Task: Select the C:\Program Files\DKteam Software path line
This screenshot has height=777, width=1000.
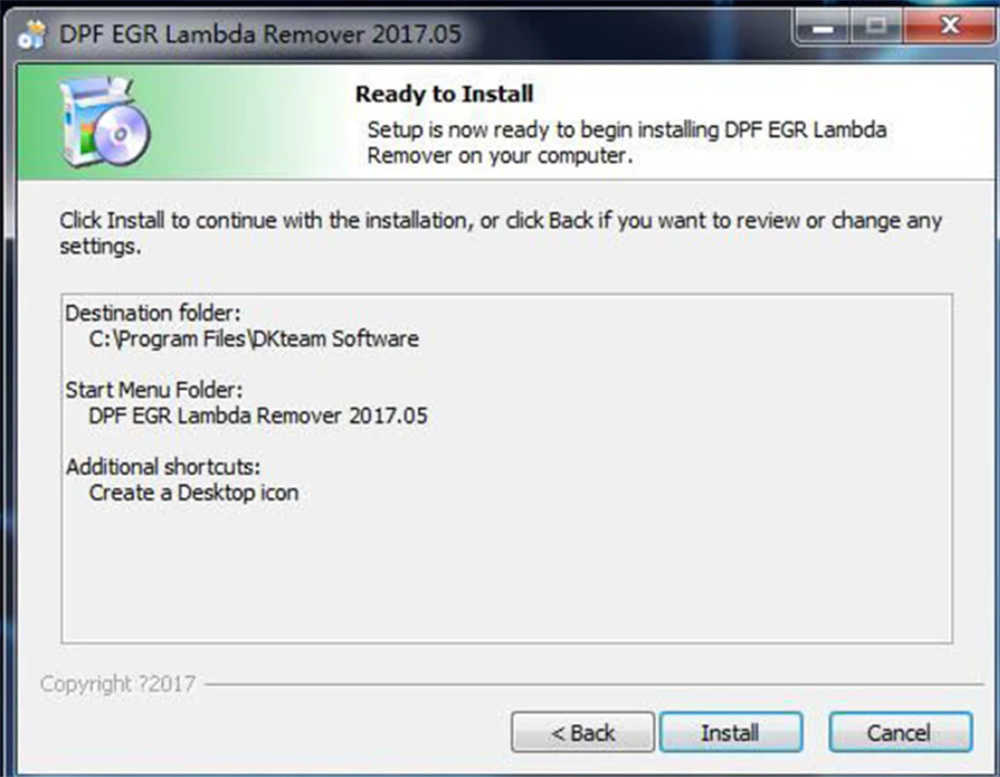Action: pyautogui.click(x=253, y=339)
